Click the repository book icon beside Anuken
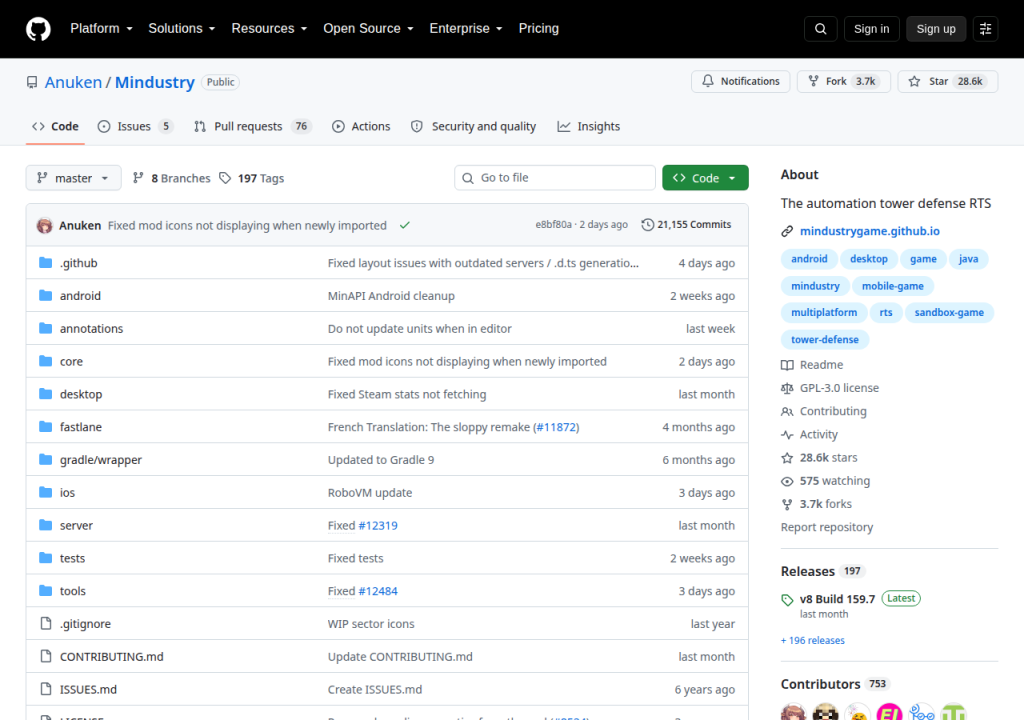Image resolution: width=1024 pixels, height=720 pixels. point(32,82)
